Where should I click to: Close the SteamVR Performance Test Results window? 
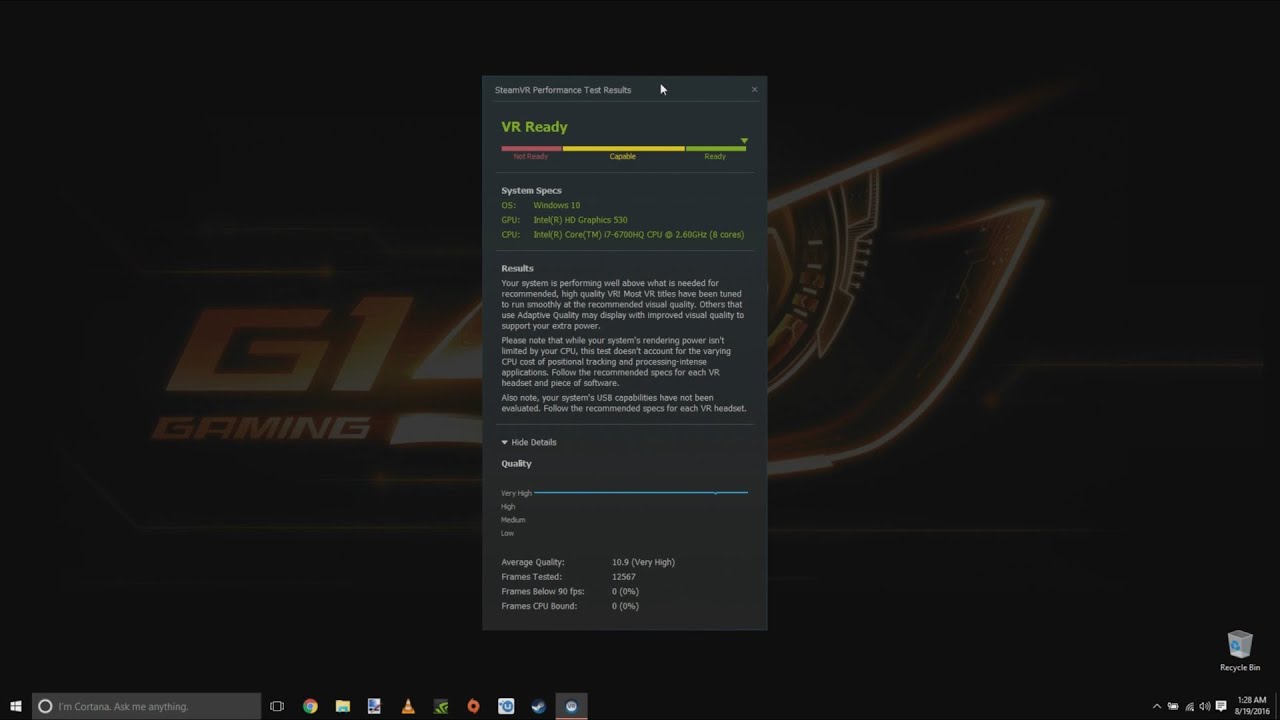pos(754,89)
